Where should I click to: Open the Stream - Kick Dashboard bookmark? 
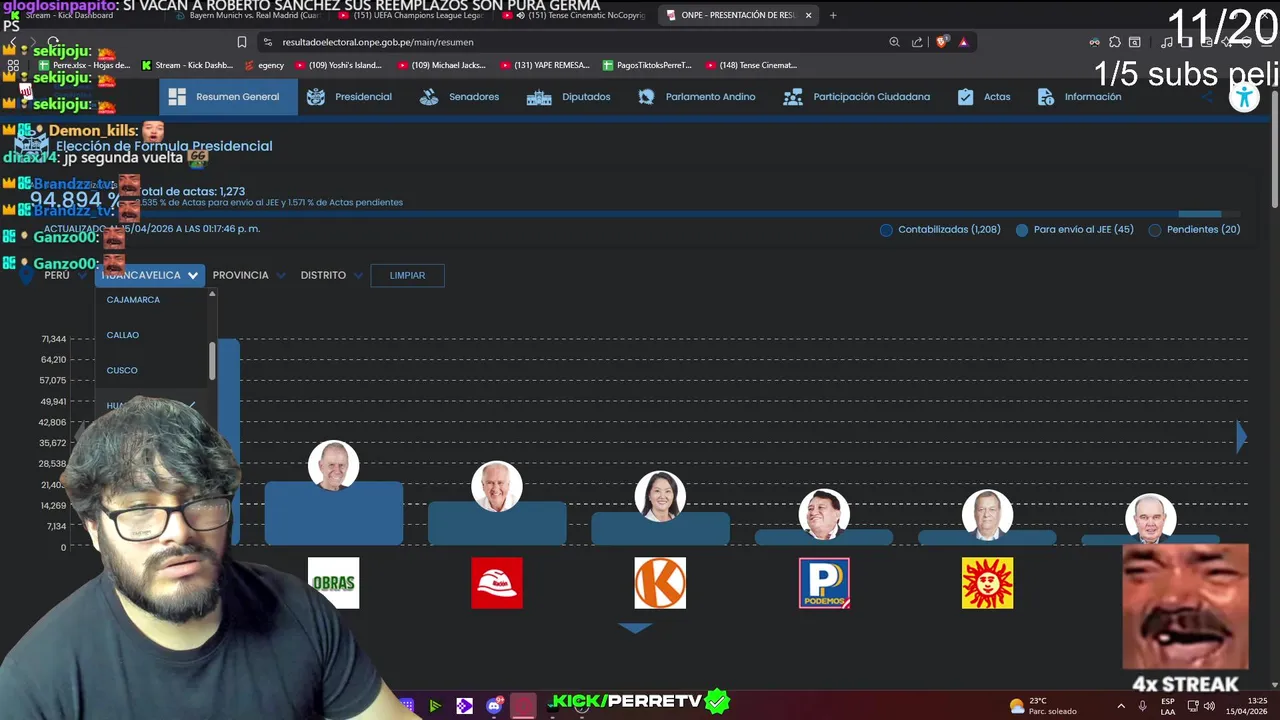tap(187, 65)
